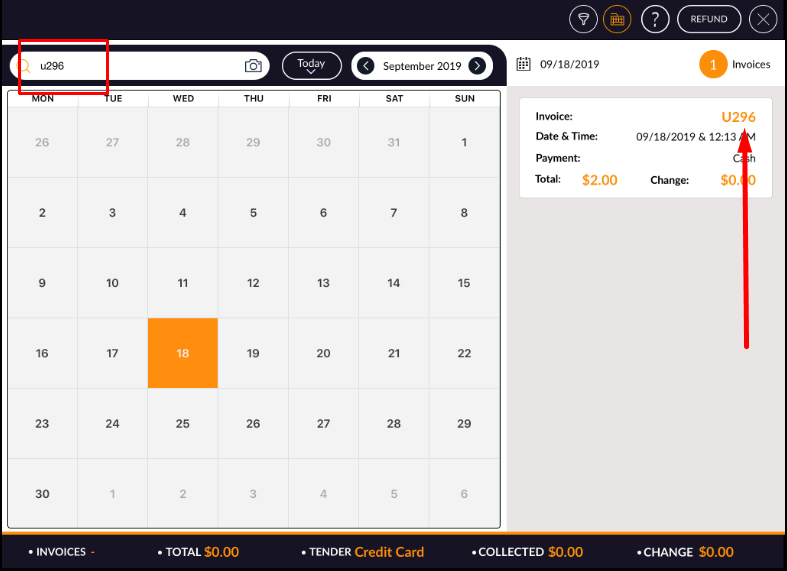Click the orange invoices count badge

point(713,65)
